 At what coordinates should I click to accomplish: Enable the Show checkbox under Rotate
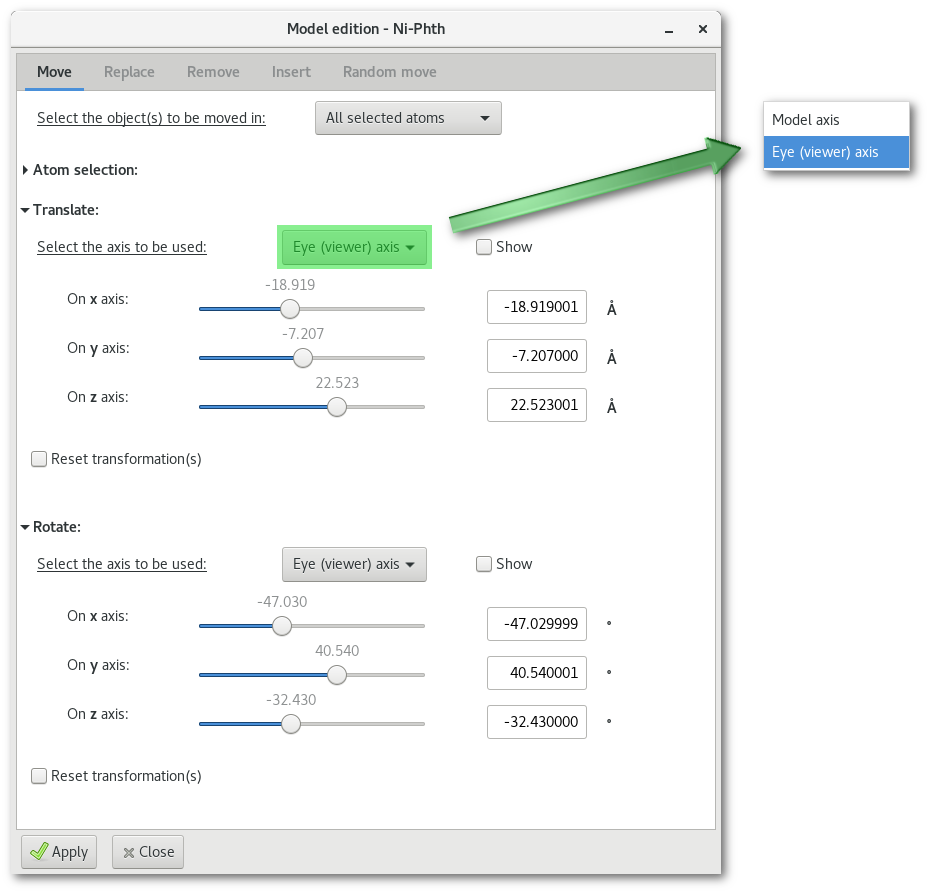484,564
